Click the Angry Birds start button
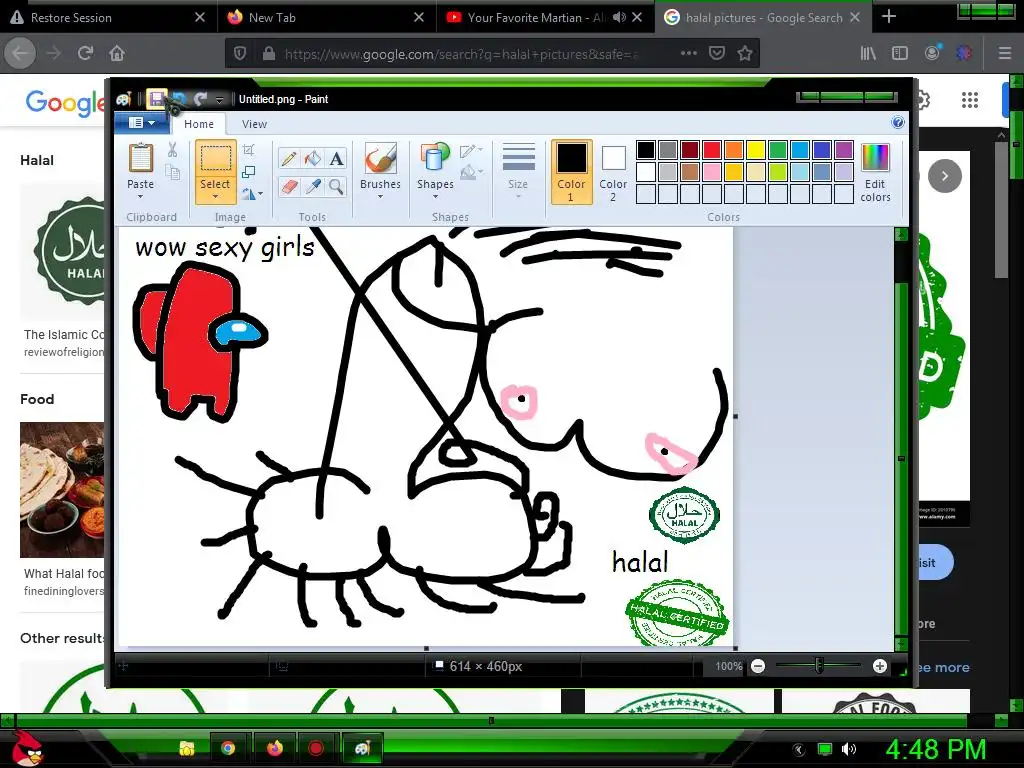1024x768 pixels. point(28,748)
